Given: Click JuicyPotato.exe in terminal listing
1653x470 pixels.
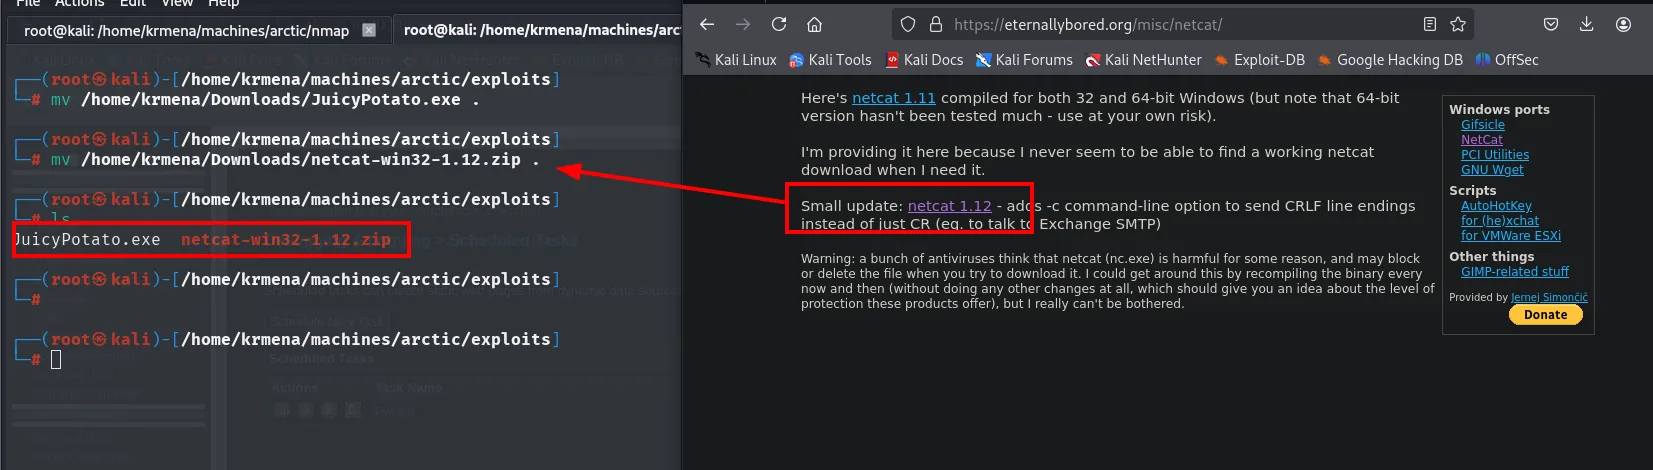Looking at the screenshot, I should pos(87,240).
